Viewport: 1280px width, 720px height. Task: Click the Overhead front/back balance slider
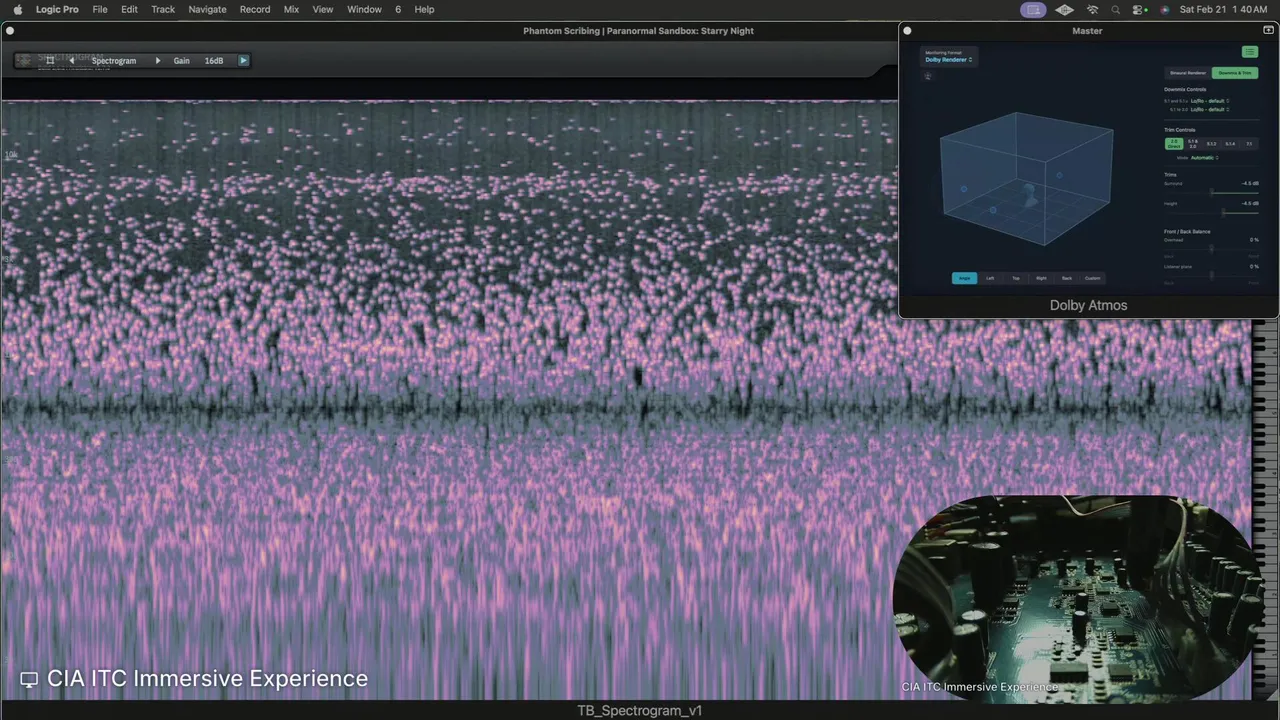point(1212,249)
